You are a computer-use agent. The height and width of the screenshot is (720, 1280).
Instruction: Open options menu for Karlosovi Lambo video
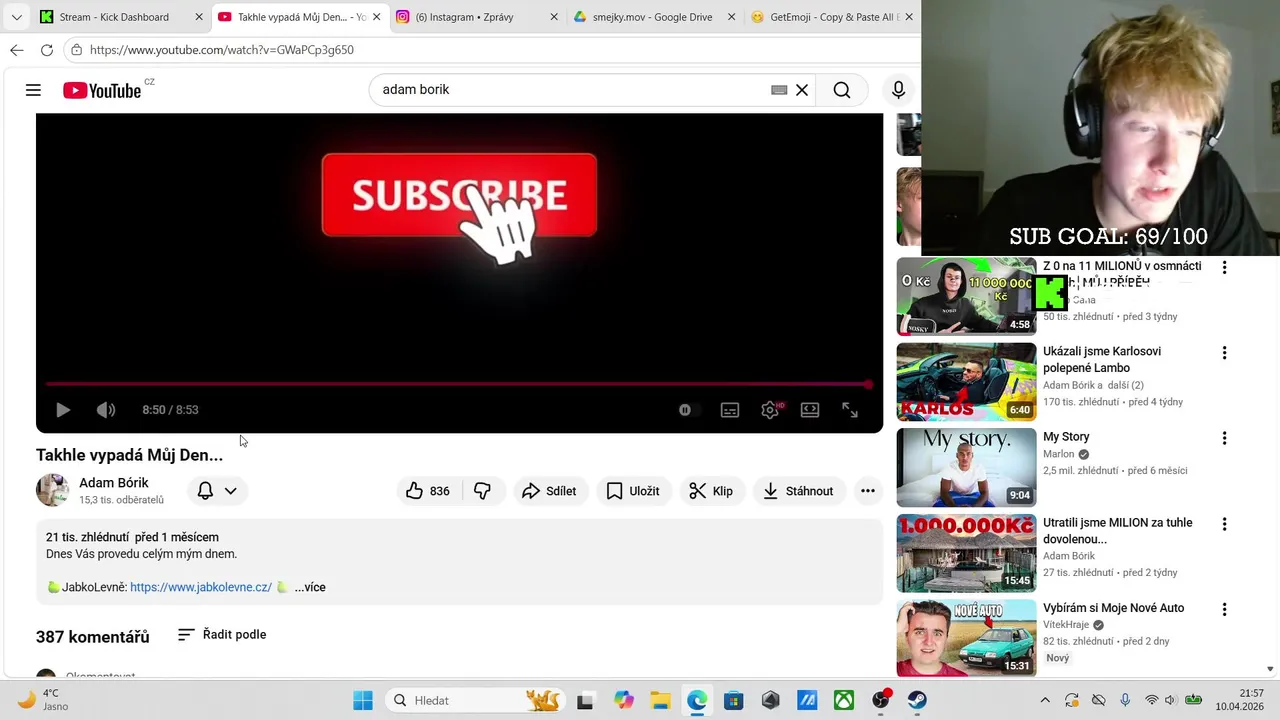1224,353
